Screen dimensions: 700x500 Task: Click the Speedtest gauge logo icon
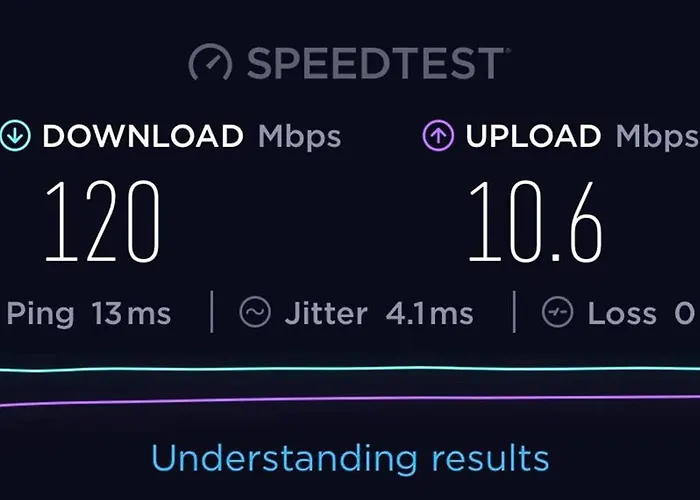[x=210, y=62]
